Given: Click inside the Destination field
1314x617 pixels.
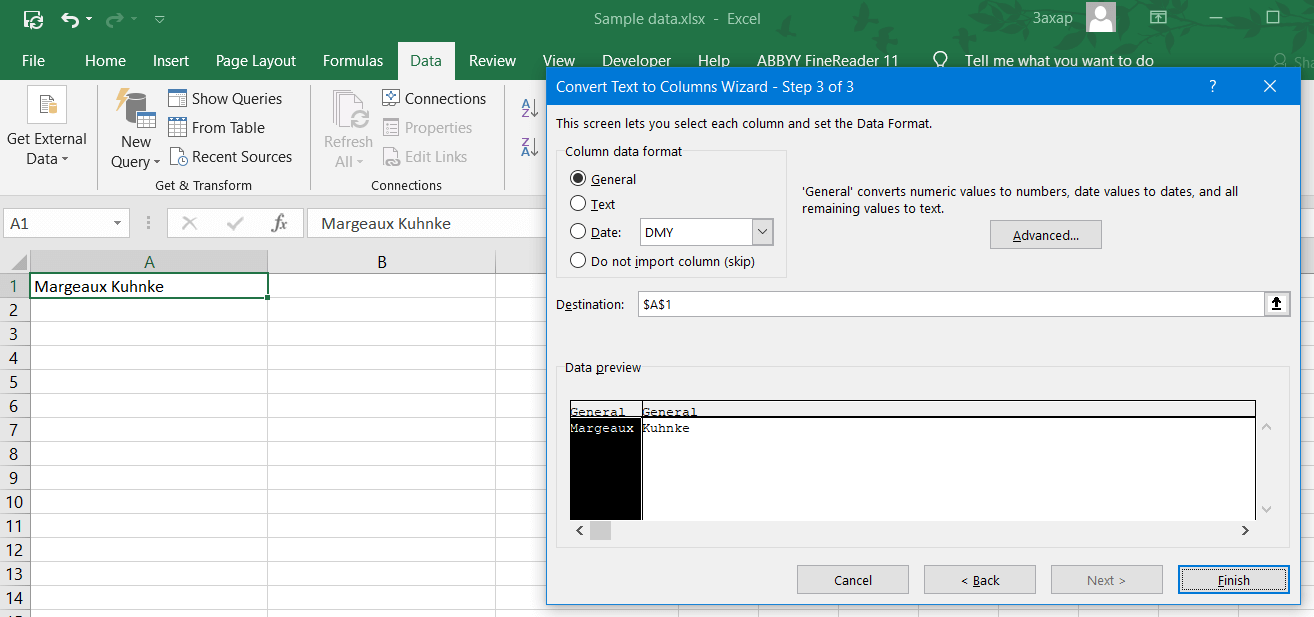Looking at the screenshot, I should coord(900,303).
